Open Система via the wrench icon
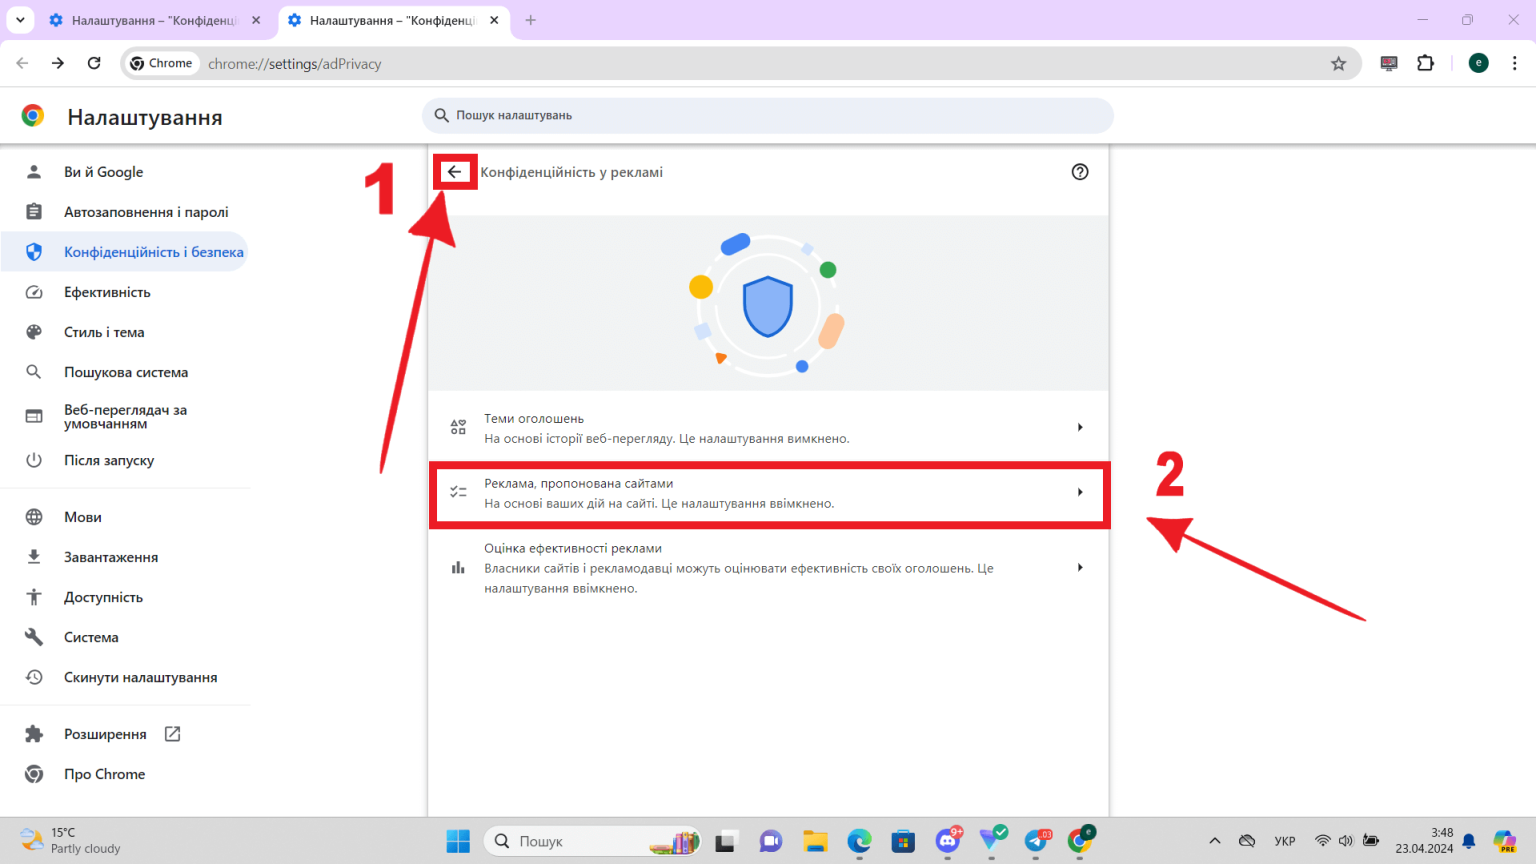The width and height of the screenshot is (1536, 864). point(34,636)
